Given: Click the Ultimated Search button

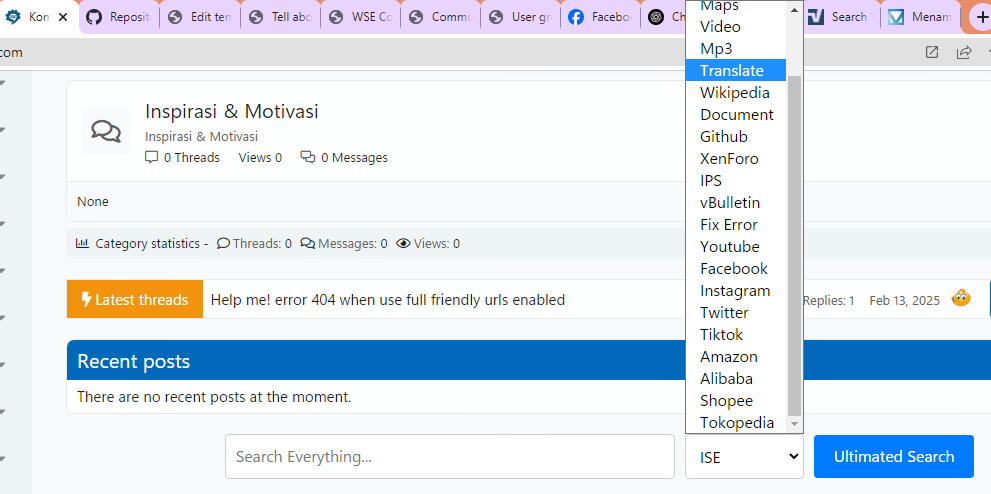Looking at the screenshot, I should click(x=894, y=456).
